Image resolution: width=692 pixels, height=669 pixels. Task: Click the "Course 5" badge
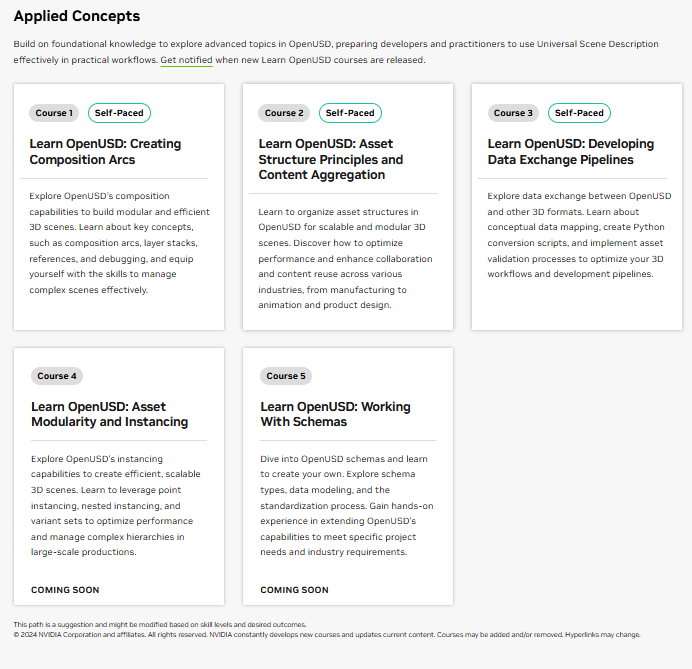(286, 376)
